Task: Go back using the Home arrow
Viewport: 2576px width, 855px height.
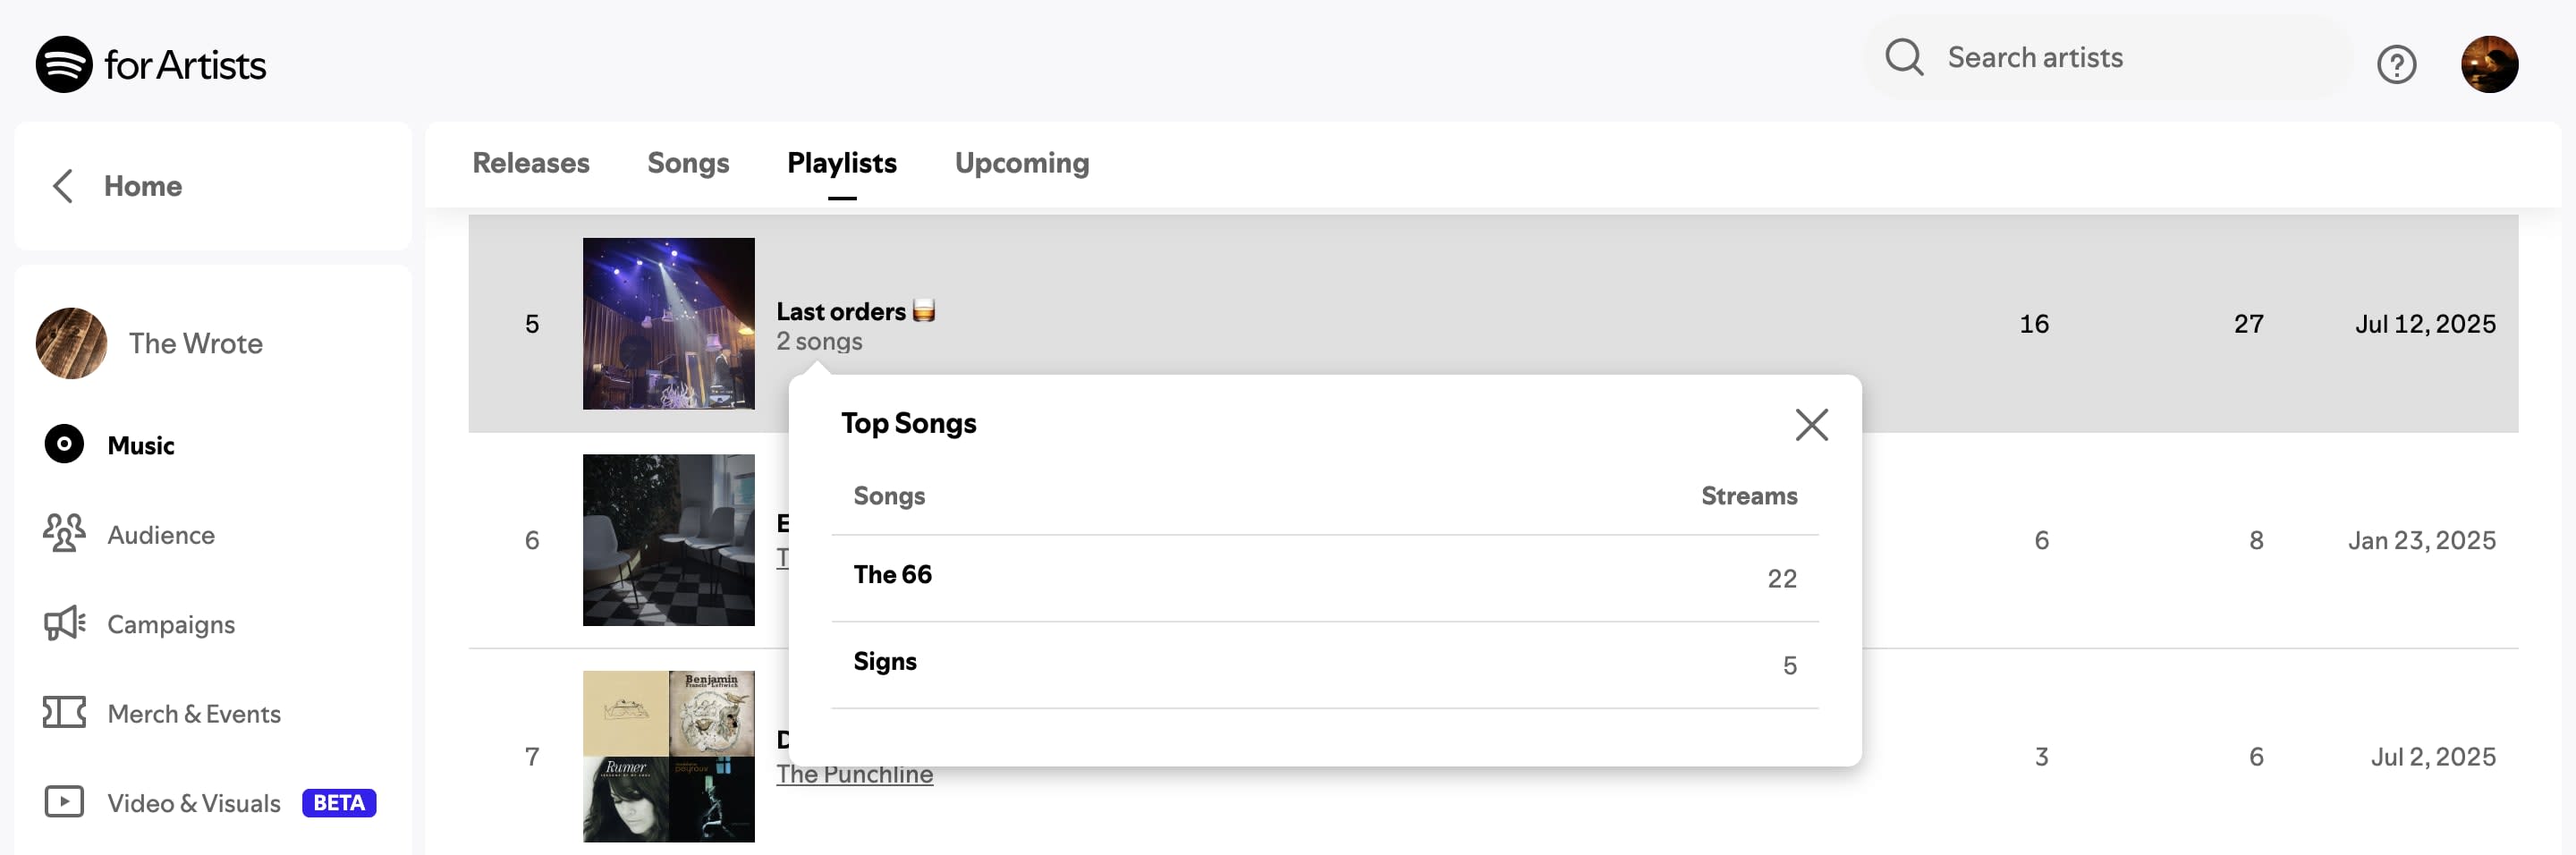Action: pos(63,186)
